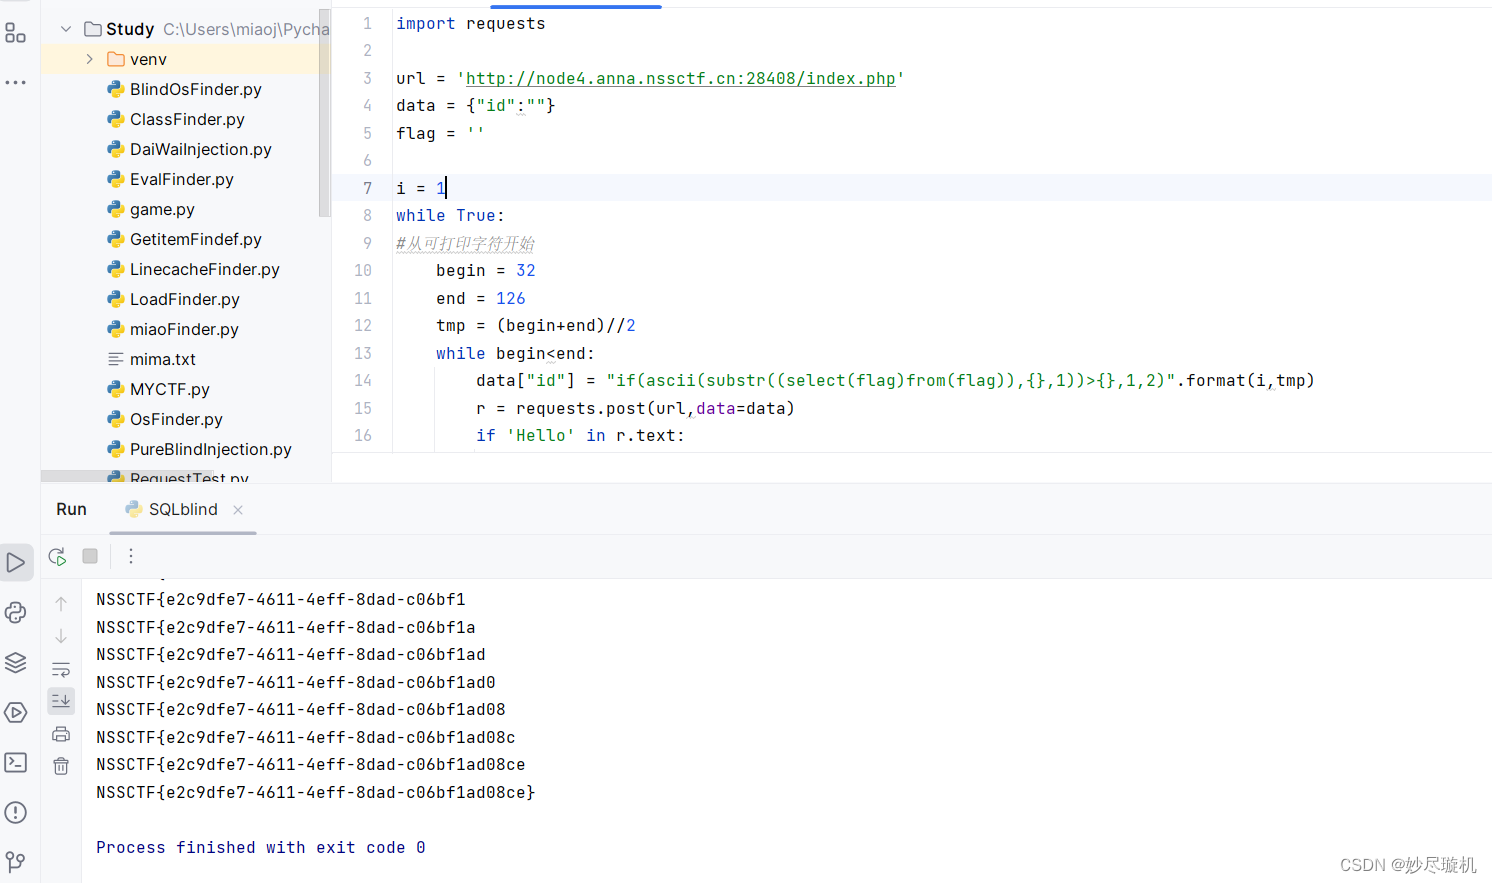Open LoadFinder.py file
The height and width of the screenshot is (883, 1492).
[185, 299]
